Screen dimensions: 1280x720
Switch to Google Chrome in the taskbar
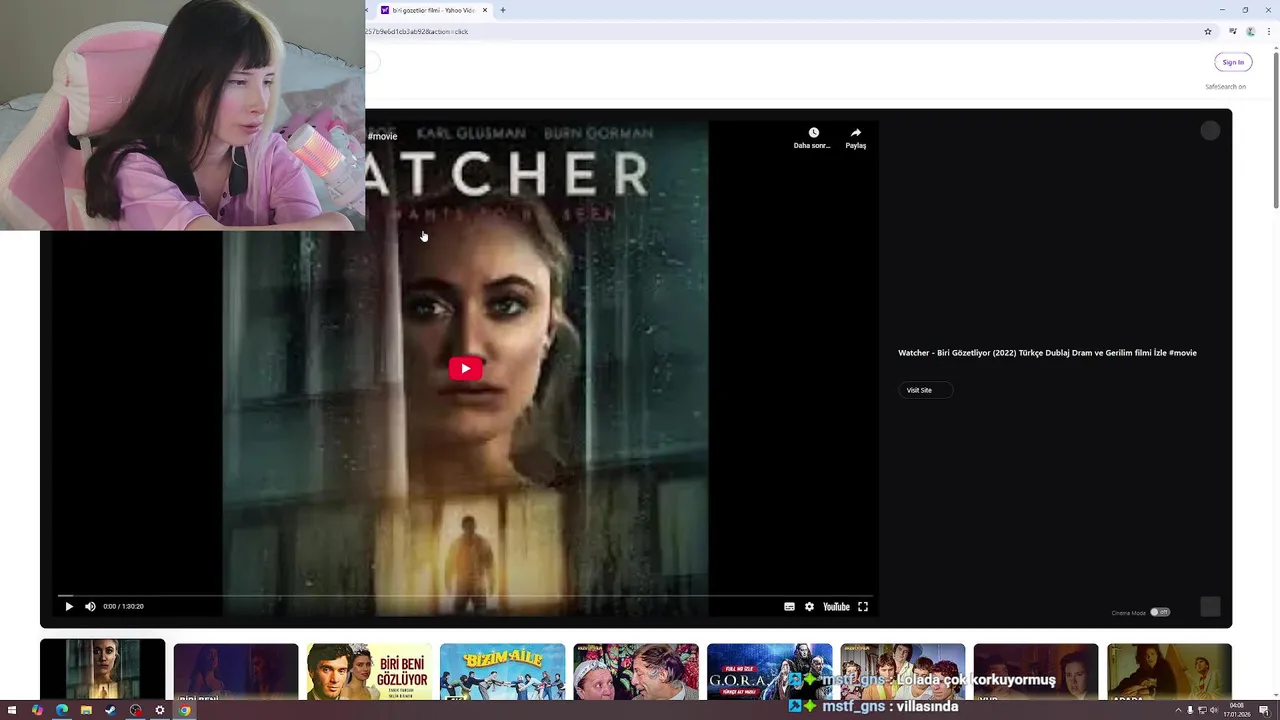click(x=185, y=710)
